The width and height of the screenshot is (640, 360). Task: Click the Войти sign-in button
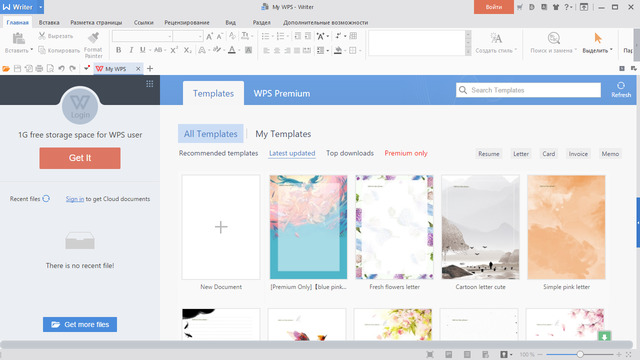tap(493, 7)
